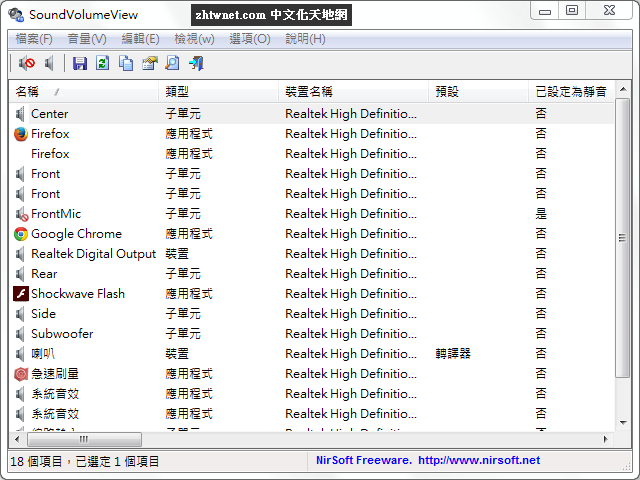
Task: Click the Refresh toolbar icon
Action: 102,63
